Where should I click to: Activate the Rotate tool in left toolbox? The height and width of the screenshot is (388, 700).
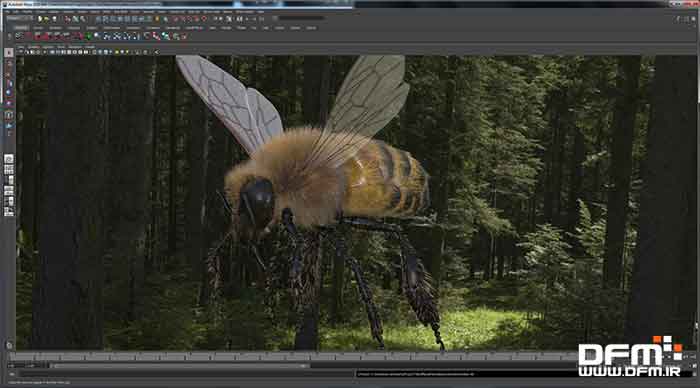tap(9, 93)
